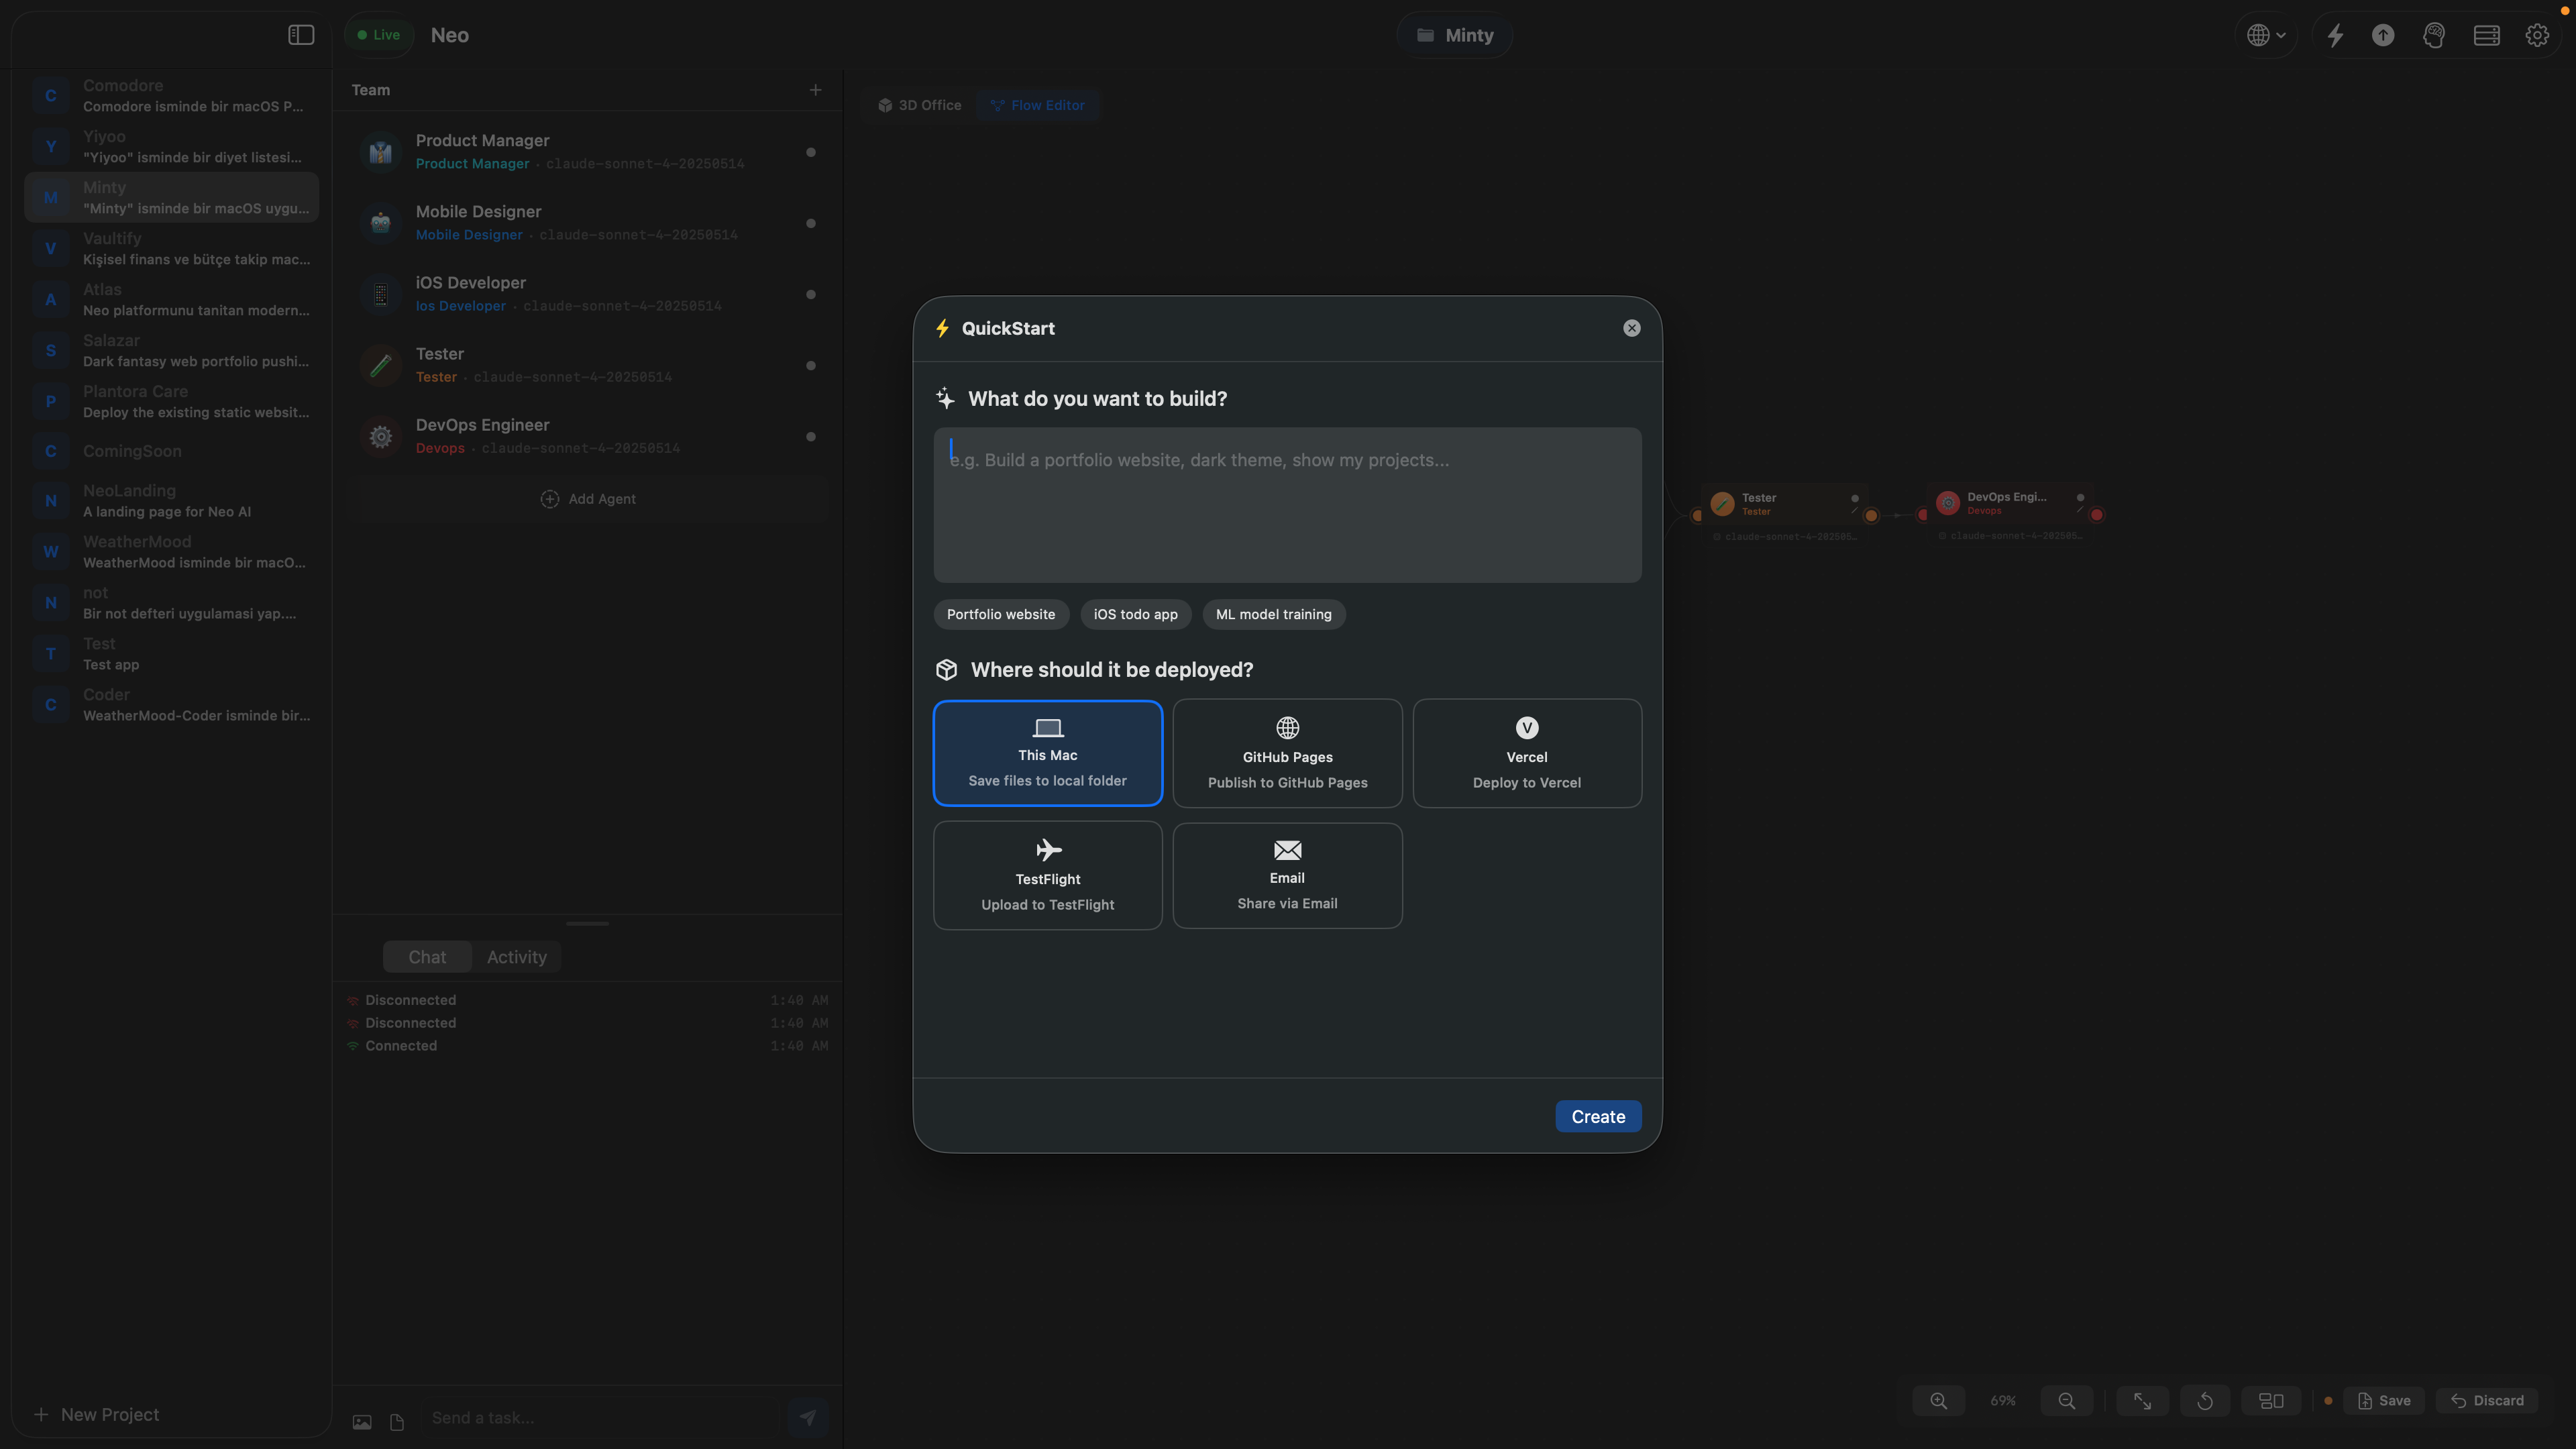Click the fit-to-screen arrows icon
This screenshot has width=2576, height=1449.
coord(2142,1401)
